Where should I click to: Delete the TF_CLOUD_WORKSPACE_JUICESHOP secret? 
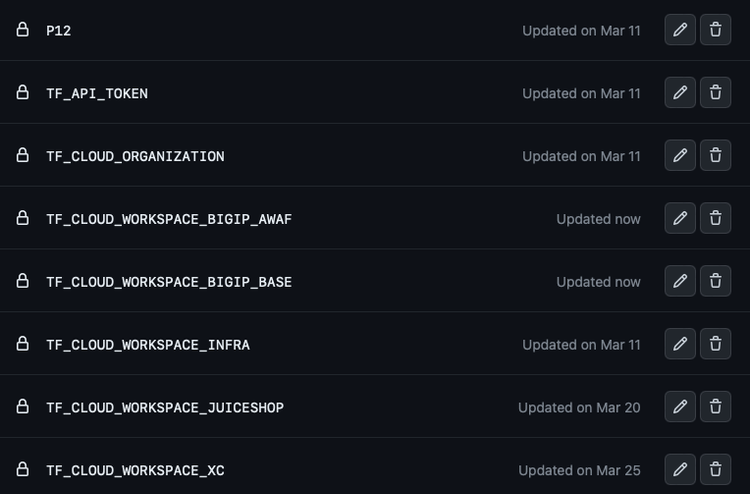coord(715,407)
